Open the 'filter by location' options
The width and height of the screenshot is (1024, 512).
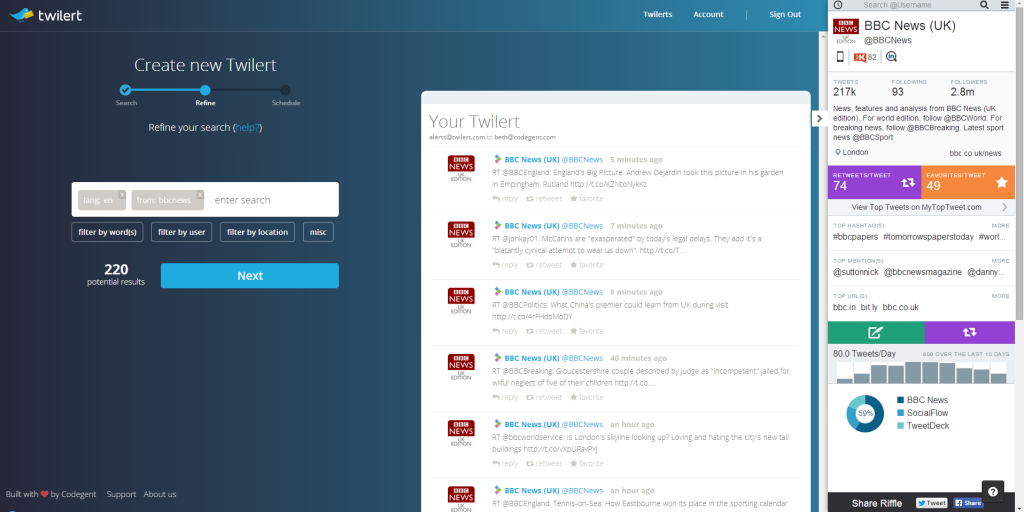(x=257, y=232)
